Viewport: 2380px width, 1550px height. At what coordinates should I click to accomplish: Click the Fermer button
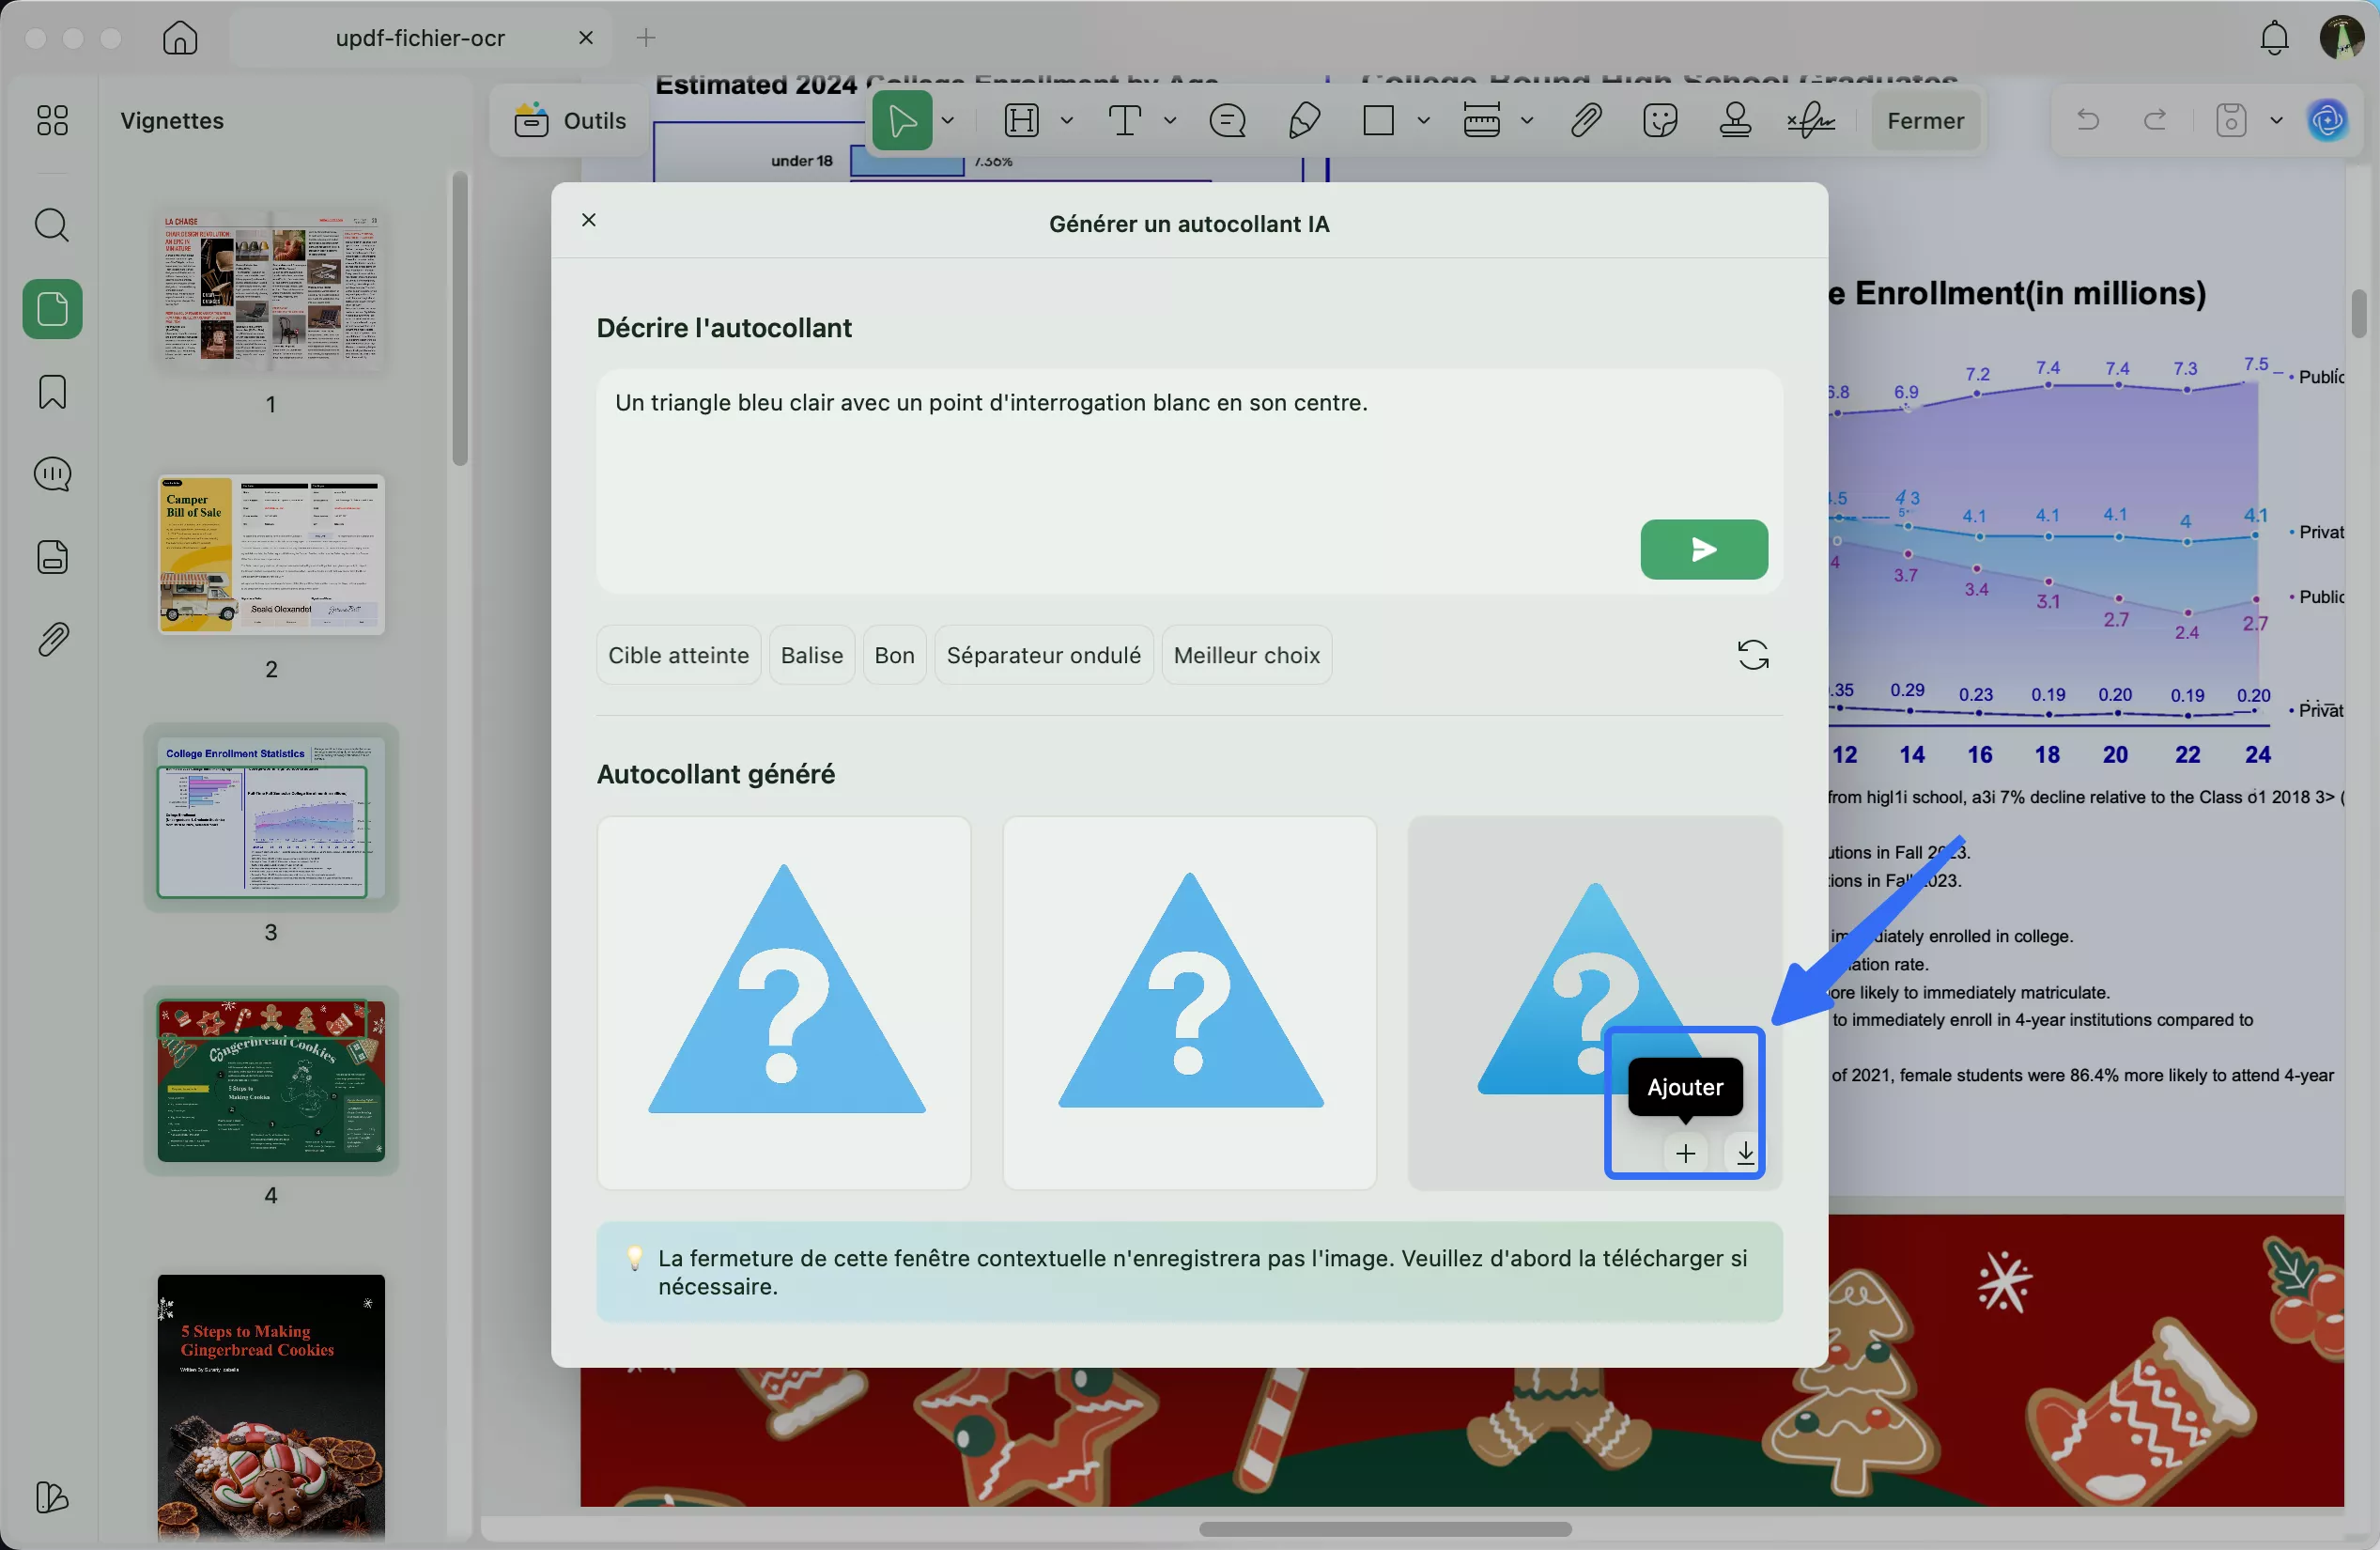tap(1925, 121)
